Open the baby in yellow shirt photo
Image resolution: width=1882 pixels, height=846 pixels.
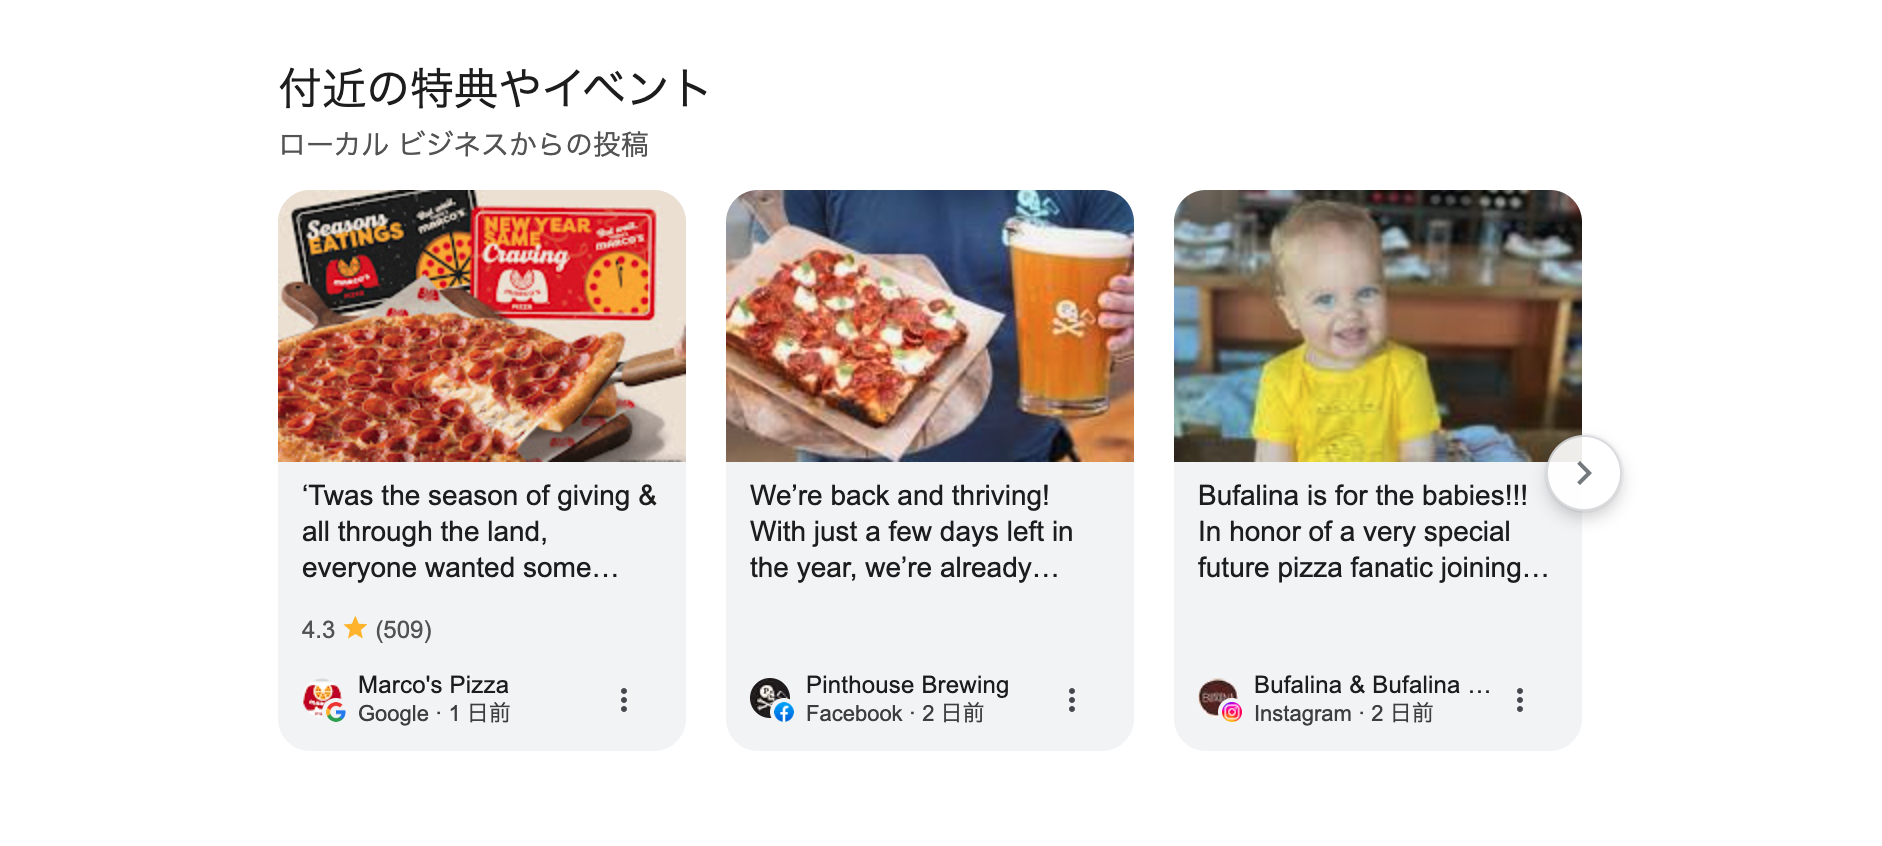(1378, 326)
